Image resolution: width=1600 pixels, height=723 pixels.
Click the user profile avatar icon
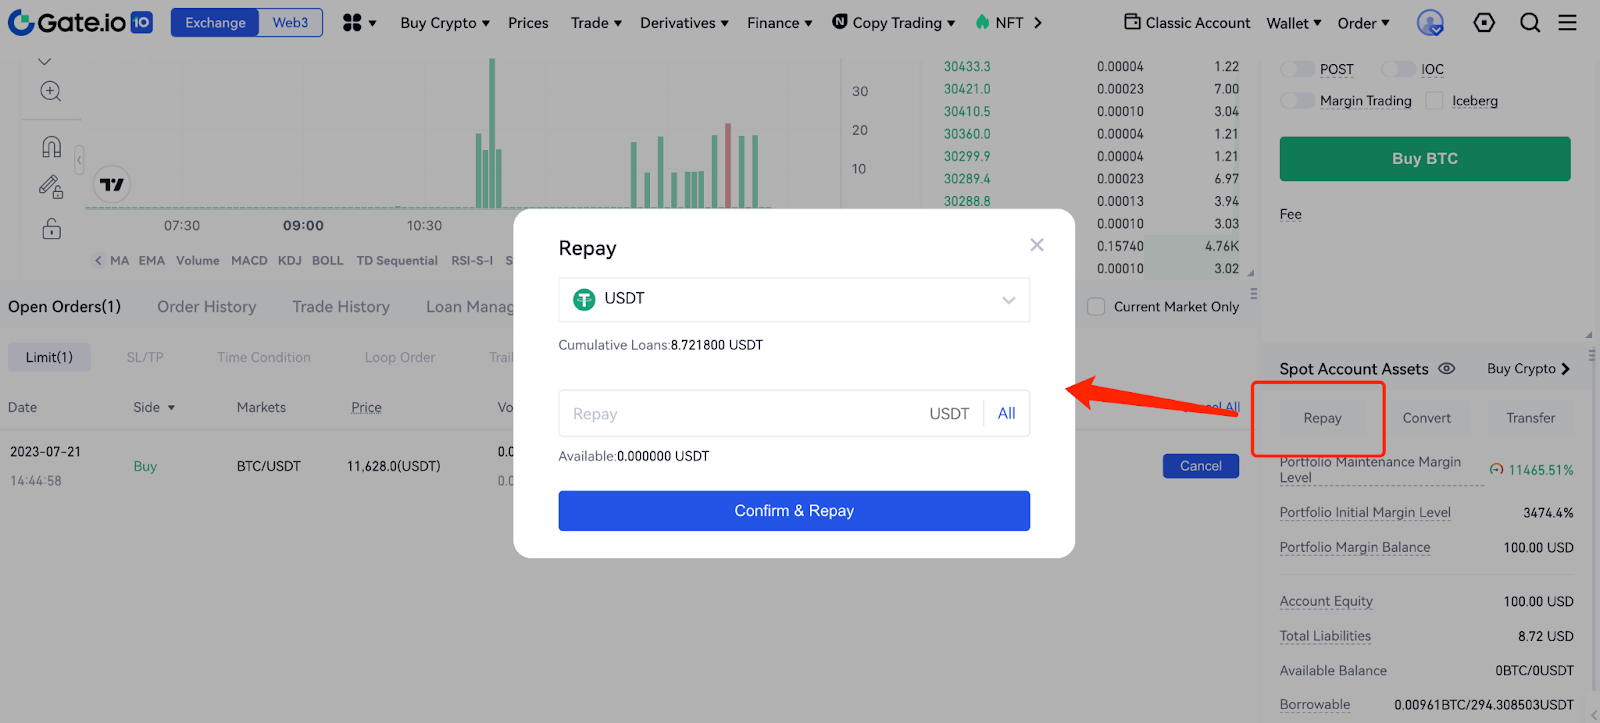click(1430, 22)
